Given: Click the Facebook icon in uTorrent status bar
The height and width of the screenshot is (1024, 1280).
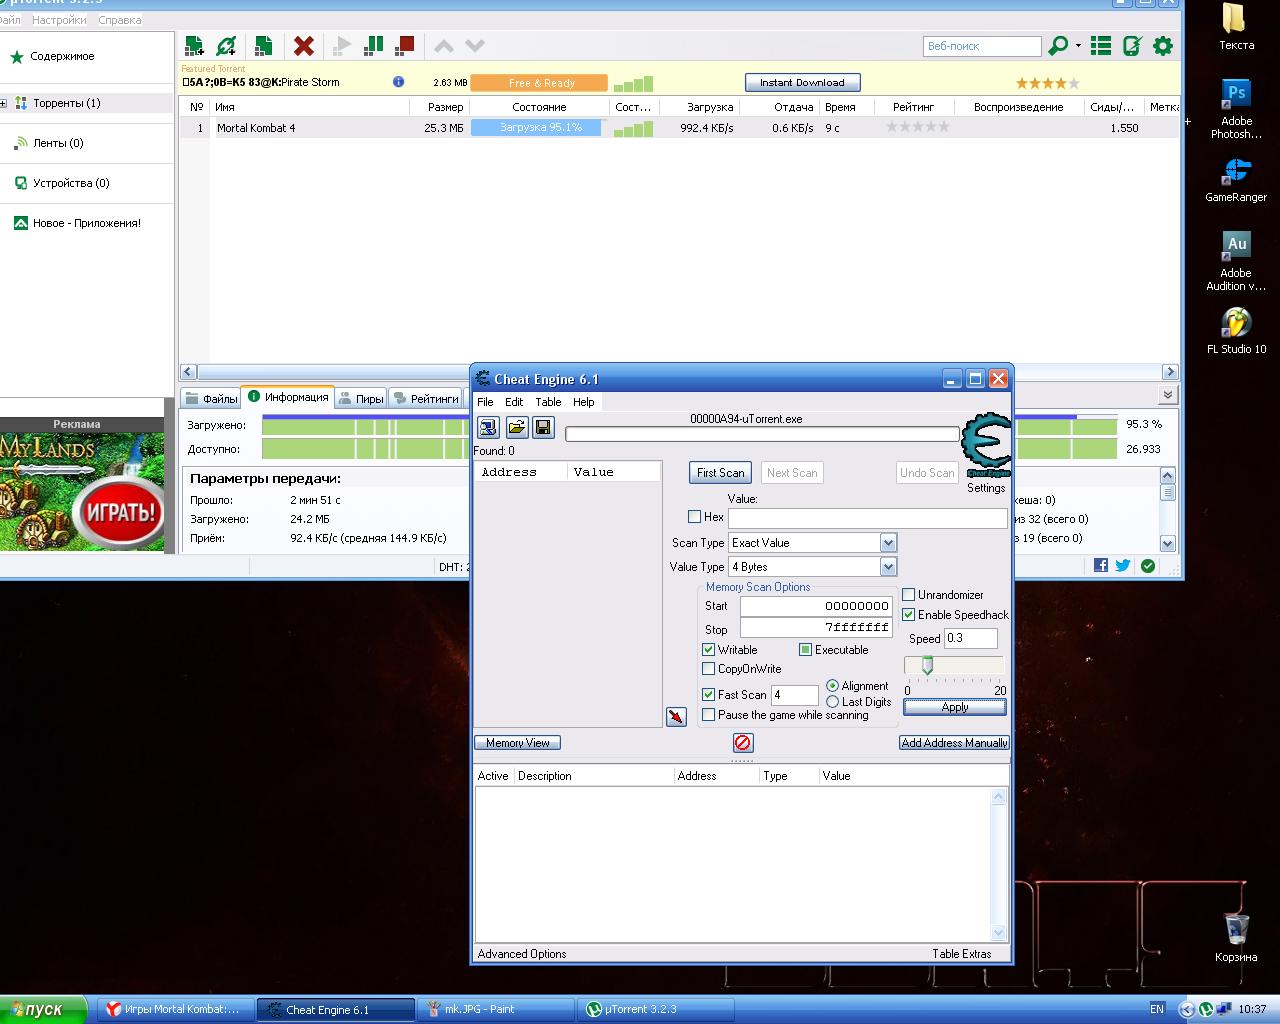Looking at the screenshot, I should (1101, 566).
